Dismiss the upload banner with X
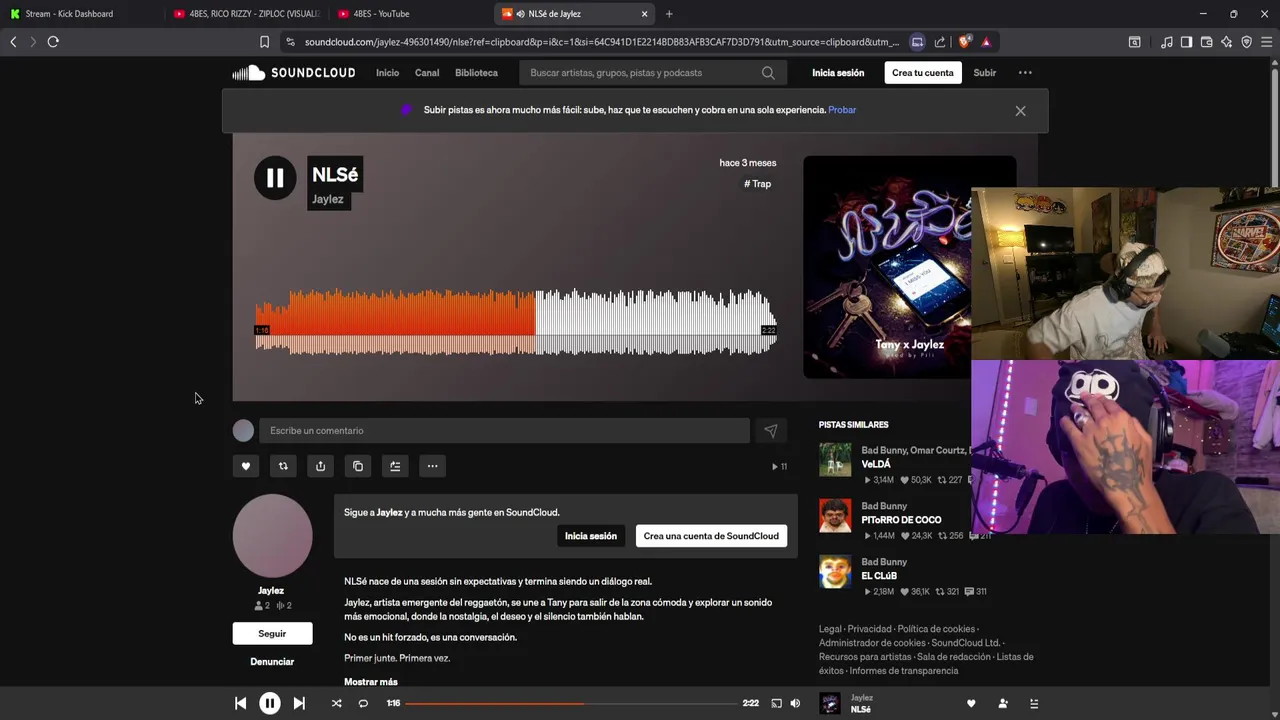The height and width of the screenshot is (720, 1280). tap(1020, 111)
